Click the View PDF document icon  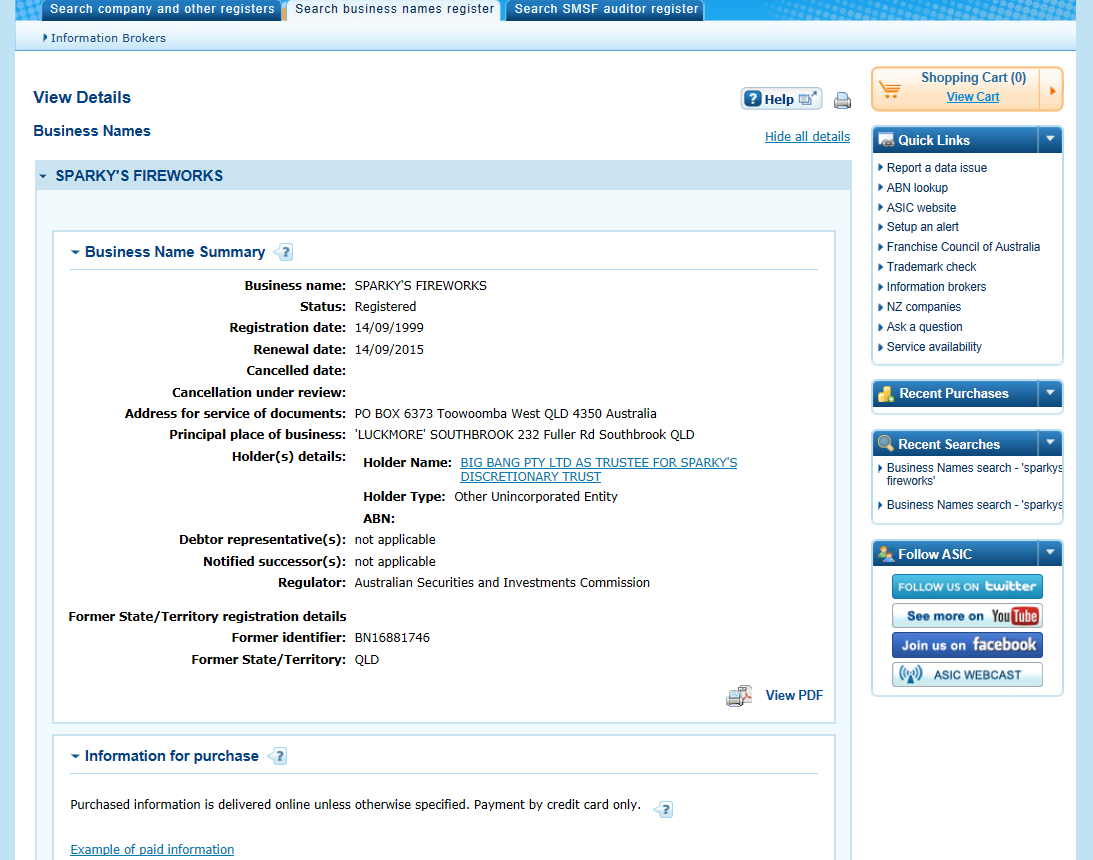[739, 696]
